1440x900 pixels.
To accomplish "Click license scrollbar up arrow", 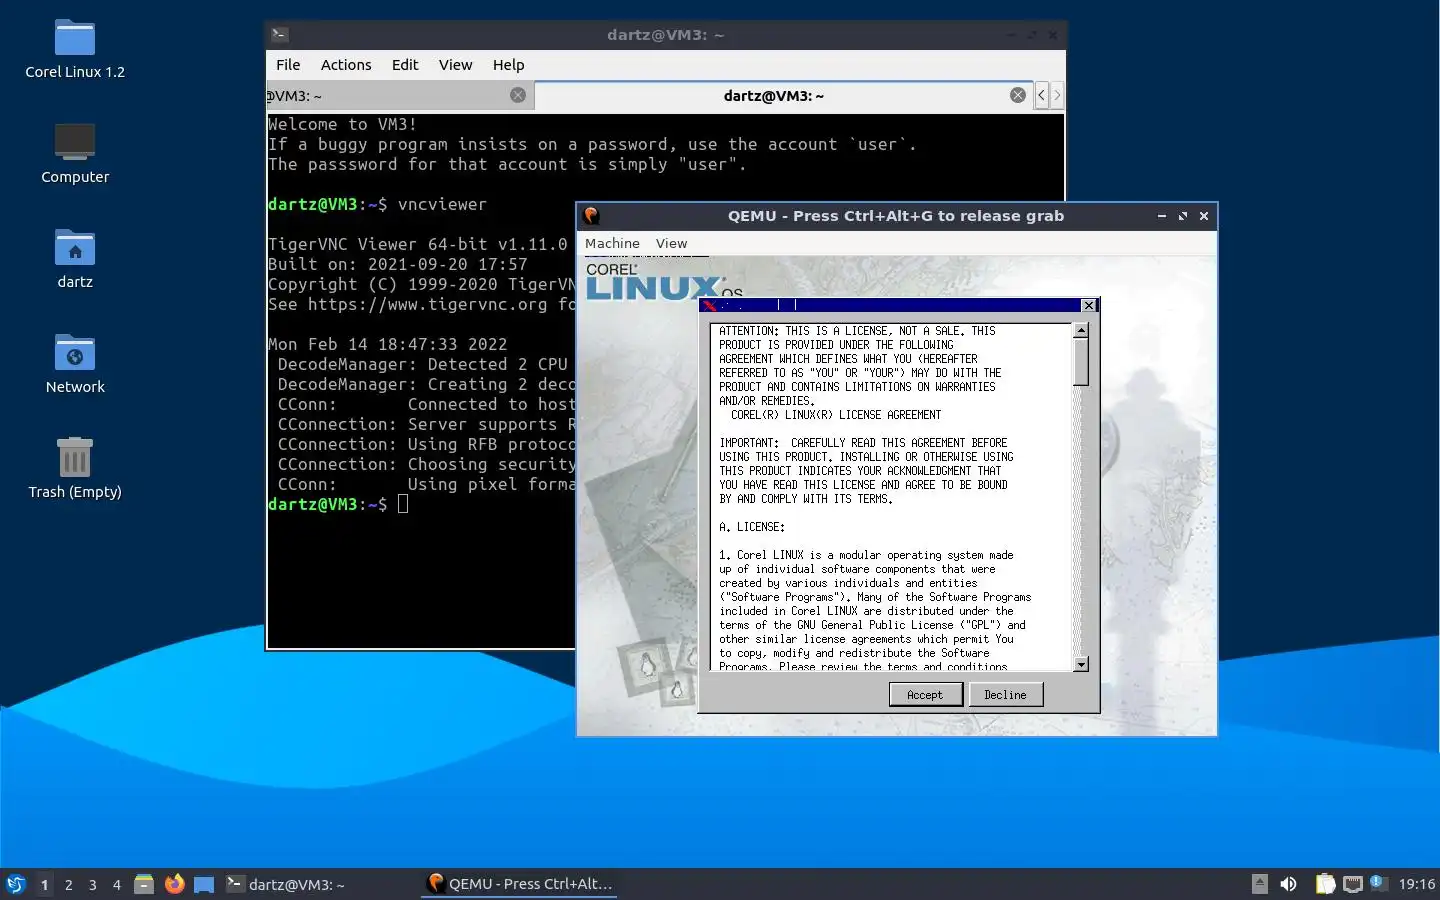I will click(x=1081, y=330).
